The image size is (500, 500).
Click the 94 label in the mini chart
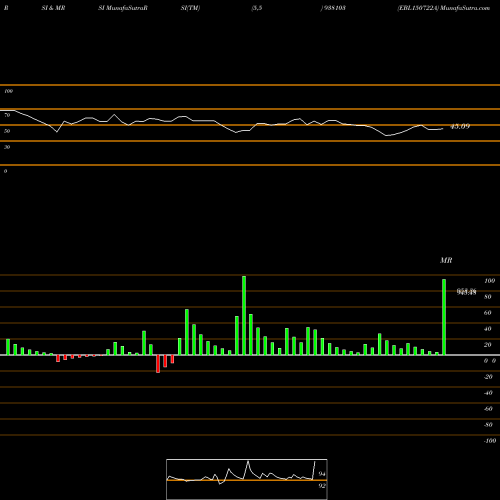tap(322, 474)
